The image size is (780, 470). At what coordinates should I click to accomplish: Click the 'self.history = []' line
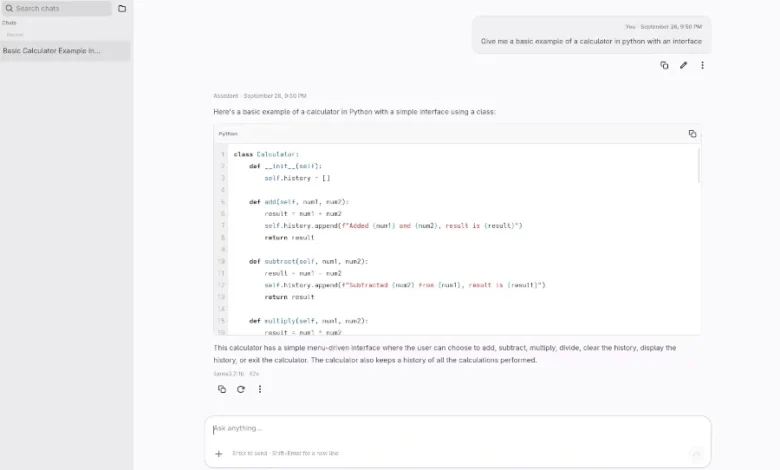tap(297, 178)
